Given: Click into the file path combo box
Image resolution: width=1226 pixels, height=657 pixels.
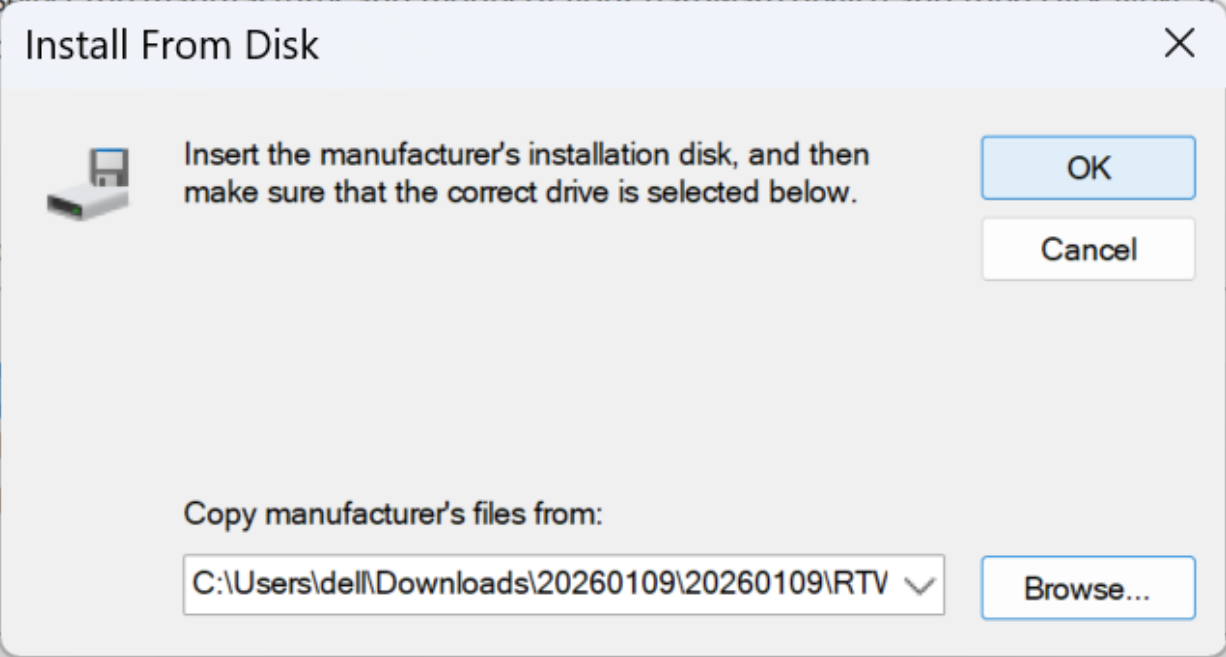Looking at the screenshot, I should pos(540,585).
